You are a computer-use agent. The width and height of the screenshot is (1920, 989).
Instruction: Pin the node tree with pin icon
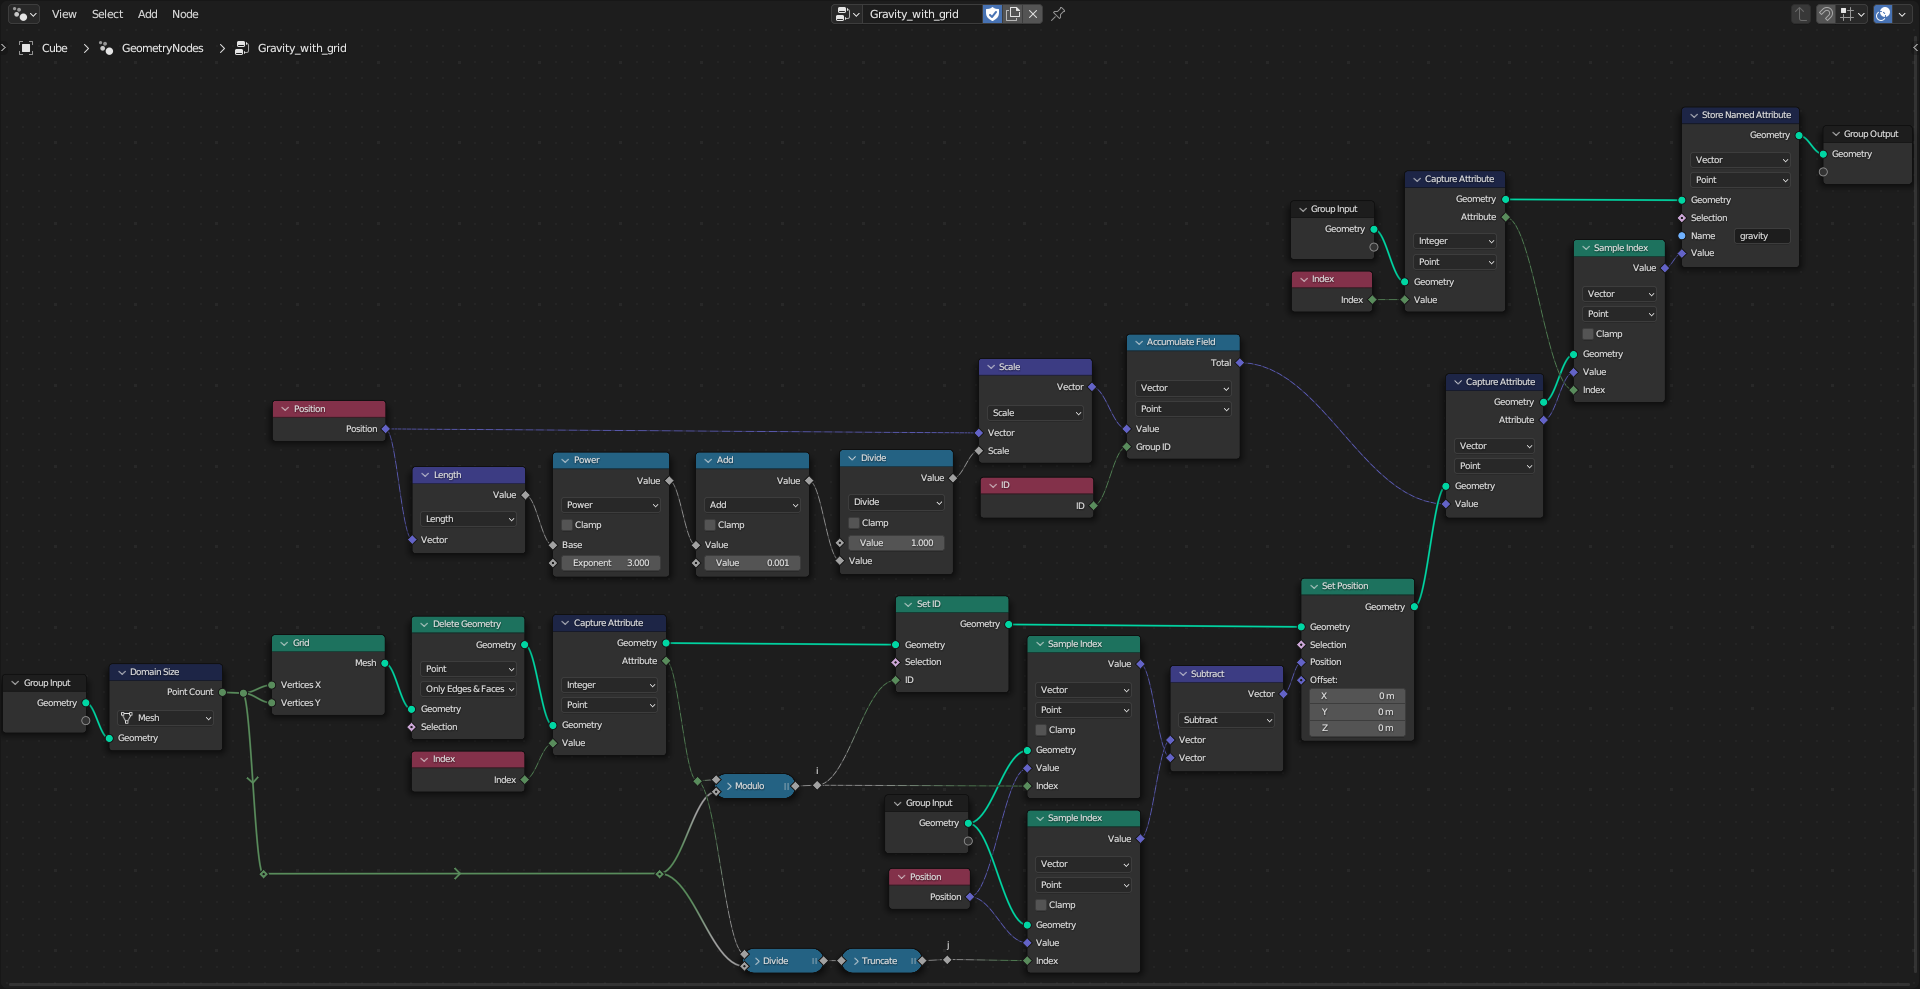(1058, 14)
